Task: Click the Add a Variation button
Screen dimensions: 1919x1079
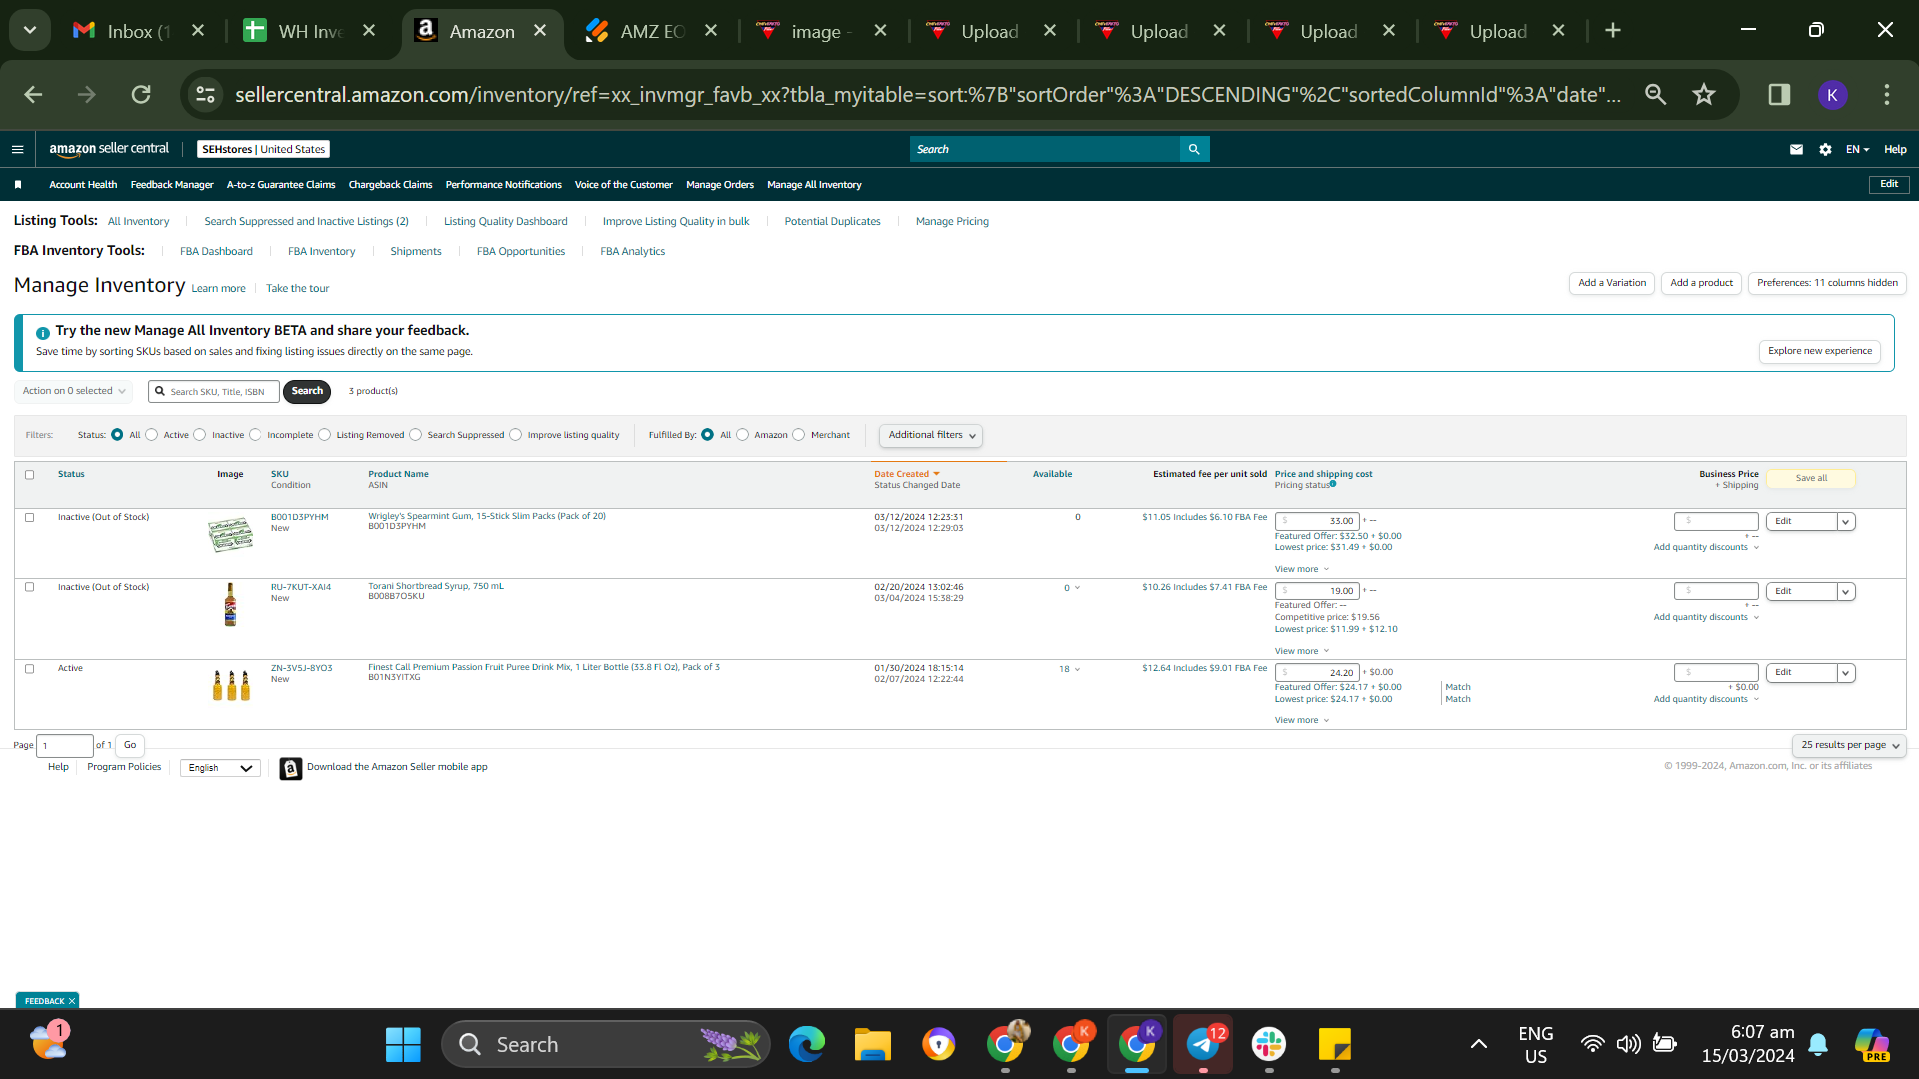Action: coord(1612,283)
